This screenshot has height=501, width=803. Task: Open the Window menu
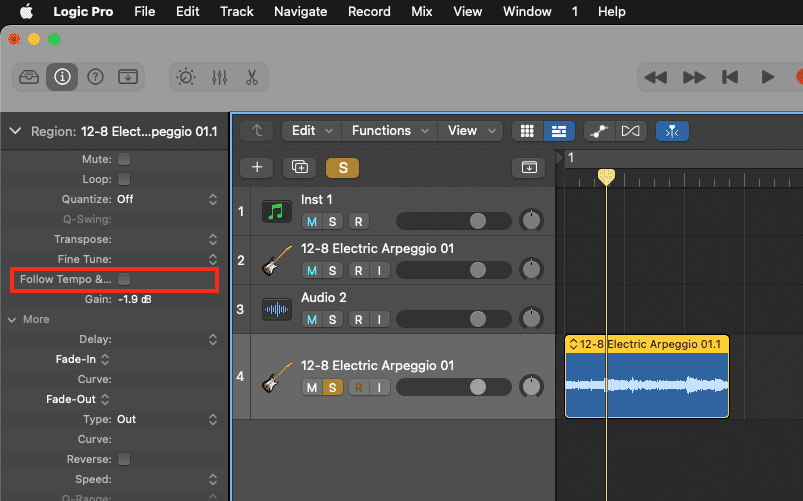click(527, 11)
